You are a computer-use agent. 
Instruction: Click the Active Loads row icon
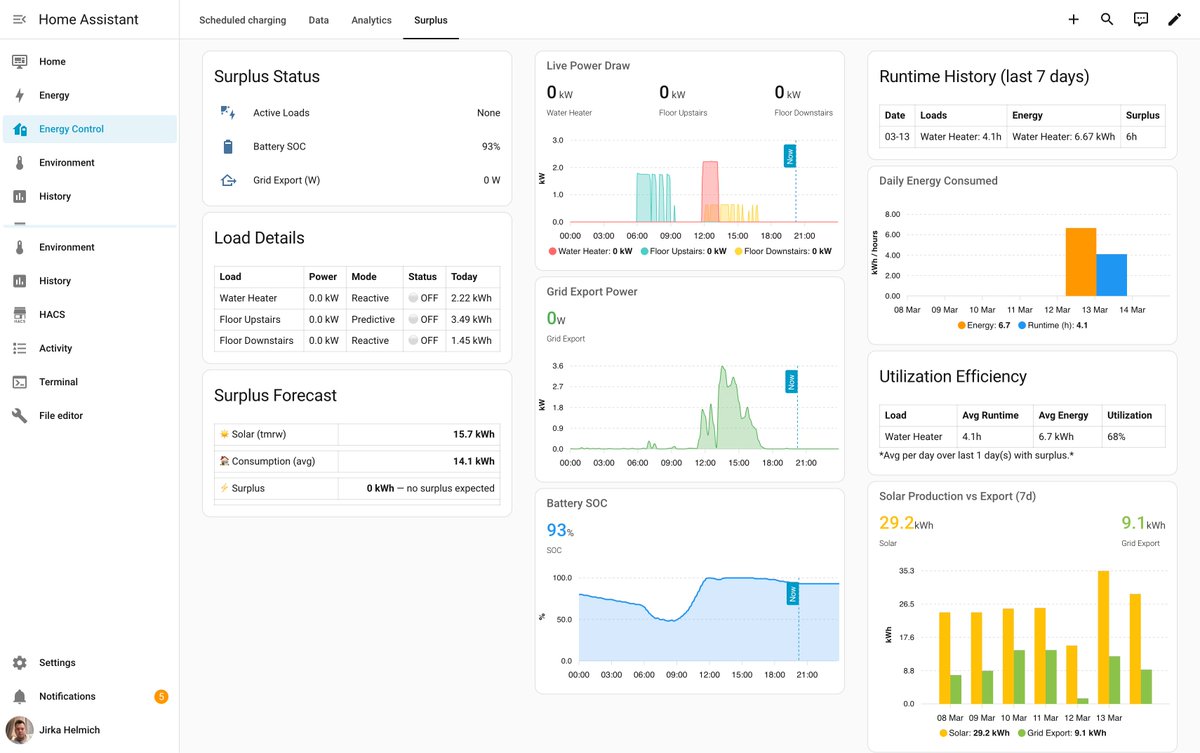click(228, 113)
